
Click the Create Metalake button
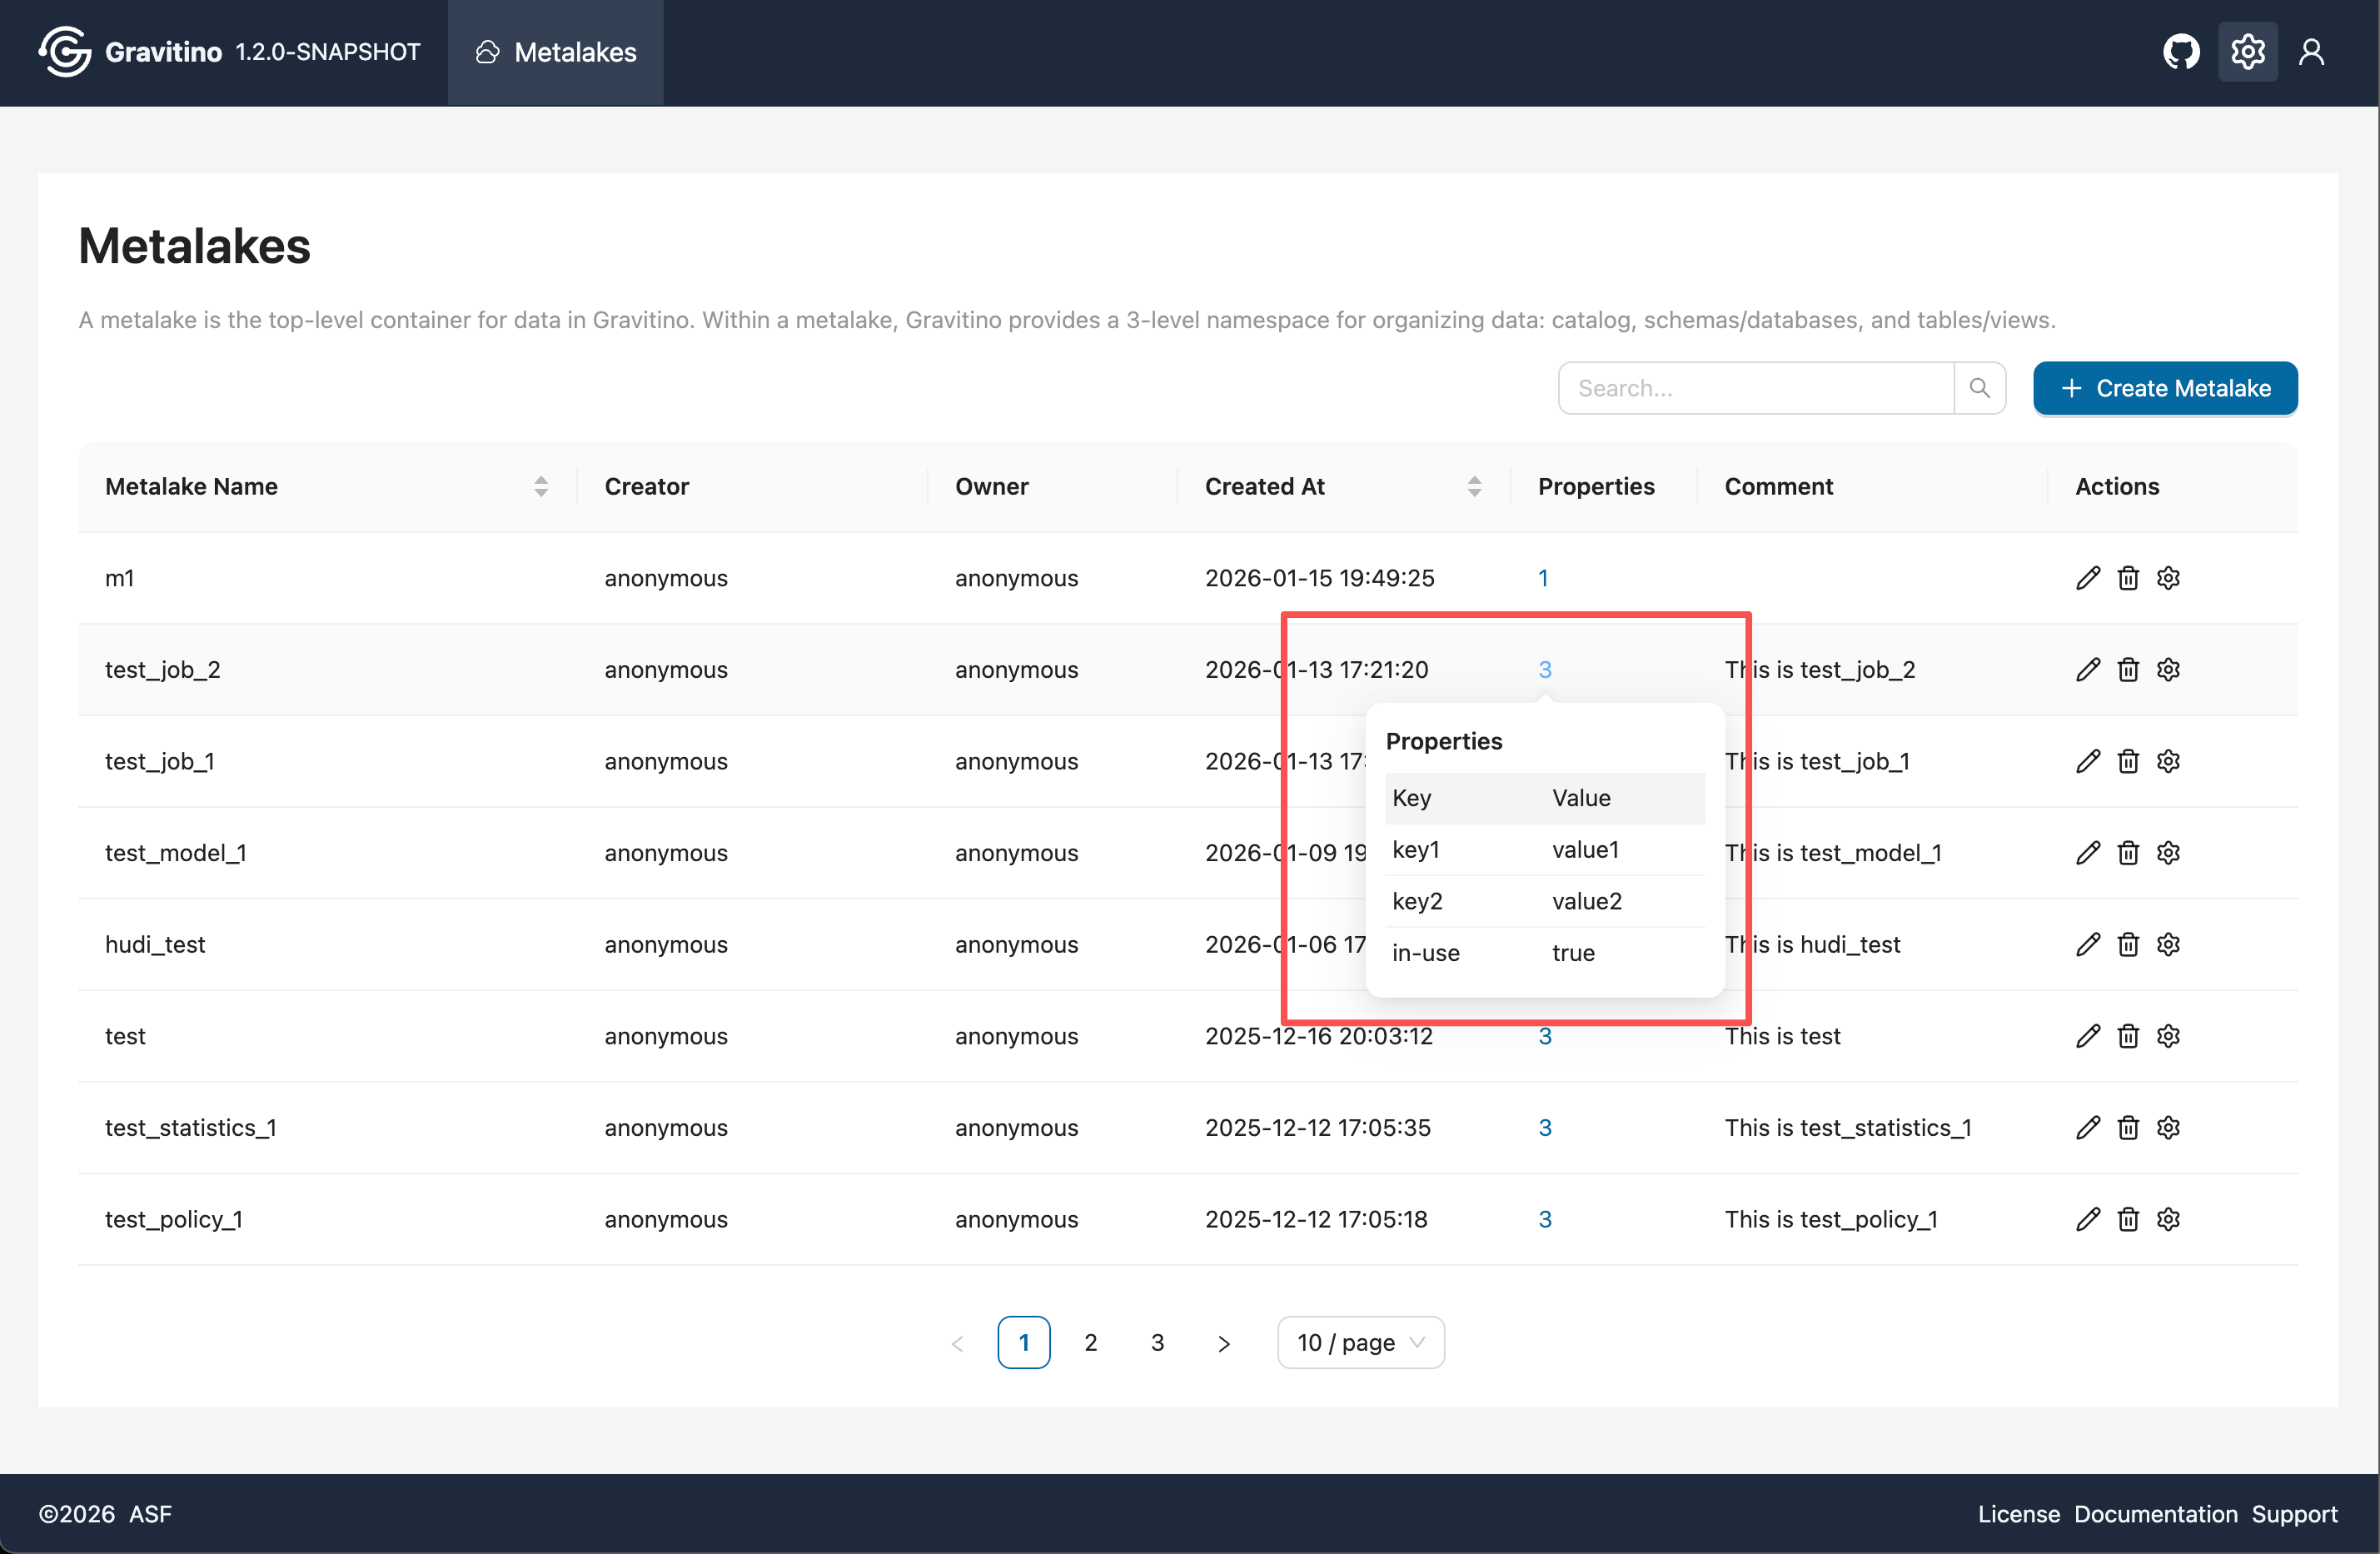pos(2165,388)
